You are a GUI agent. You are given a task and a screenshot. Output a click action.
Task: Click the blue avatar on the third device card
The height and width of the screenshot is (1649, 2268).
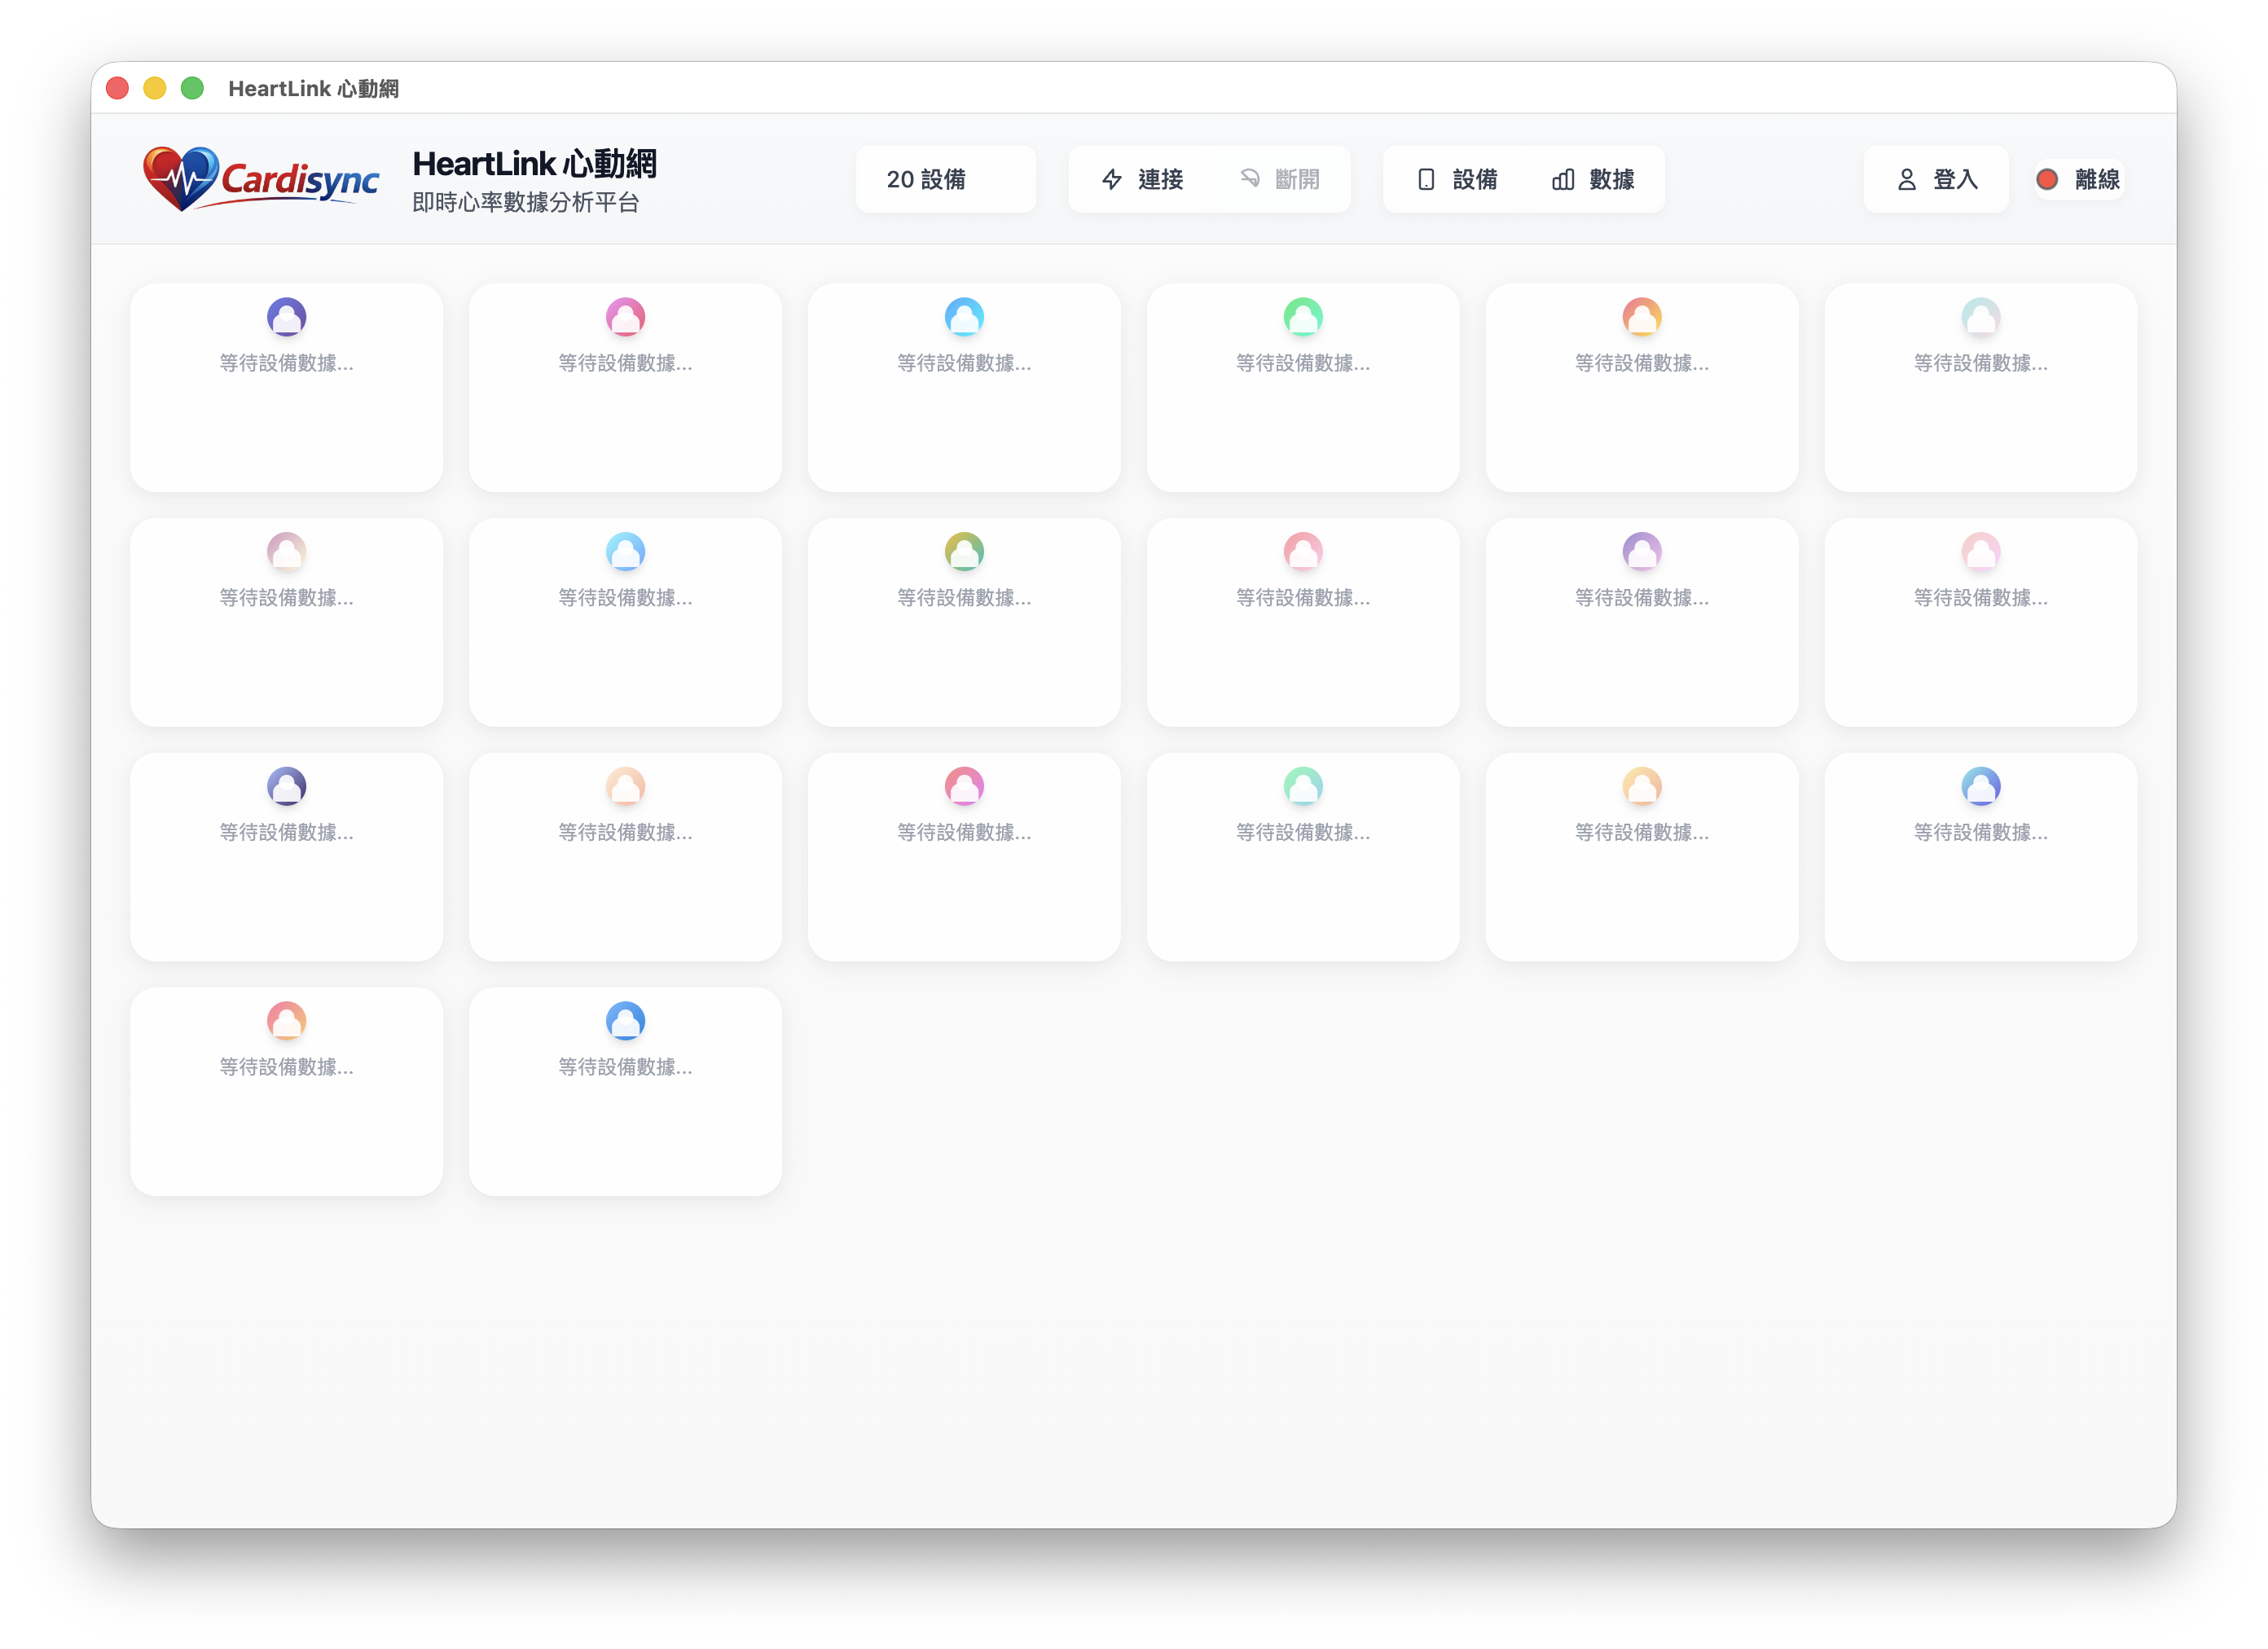pos(963,317)
